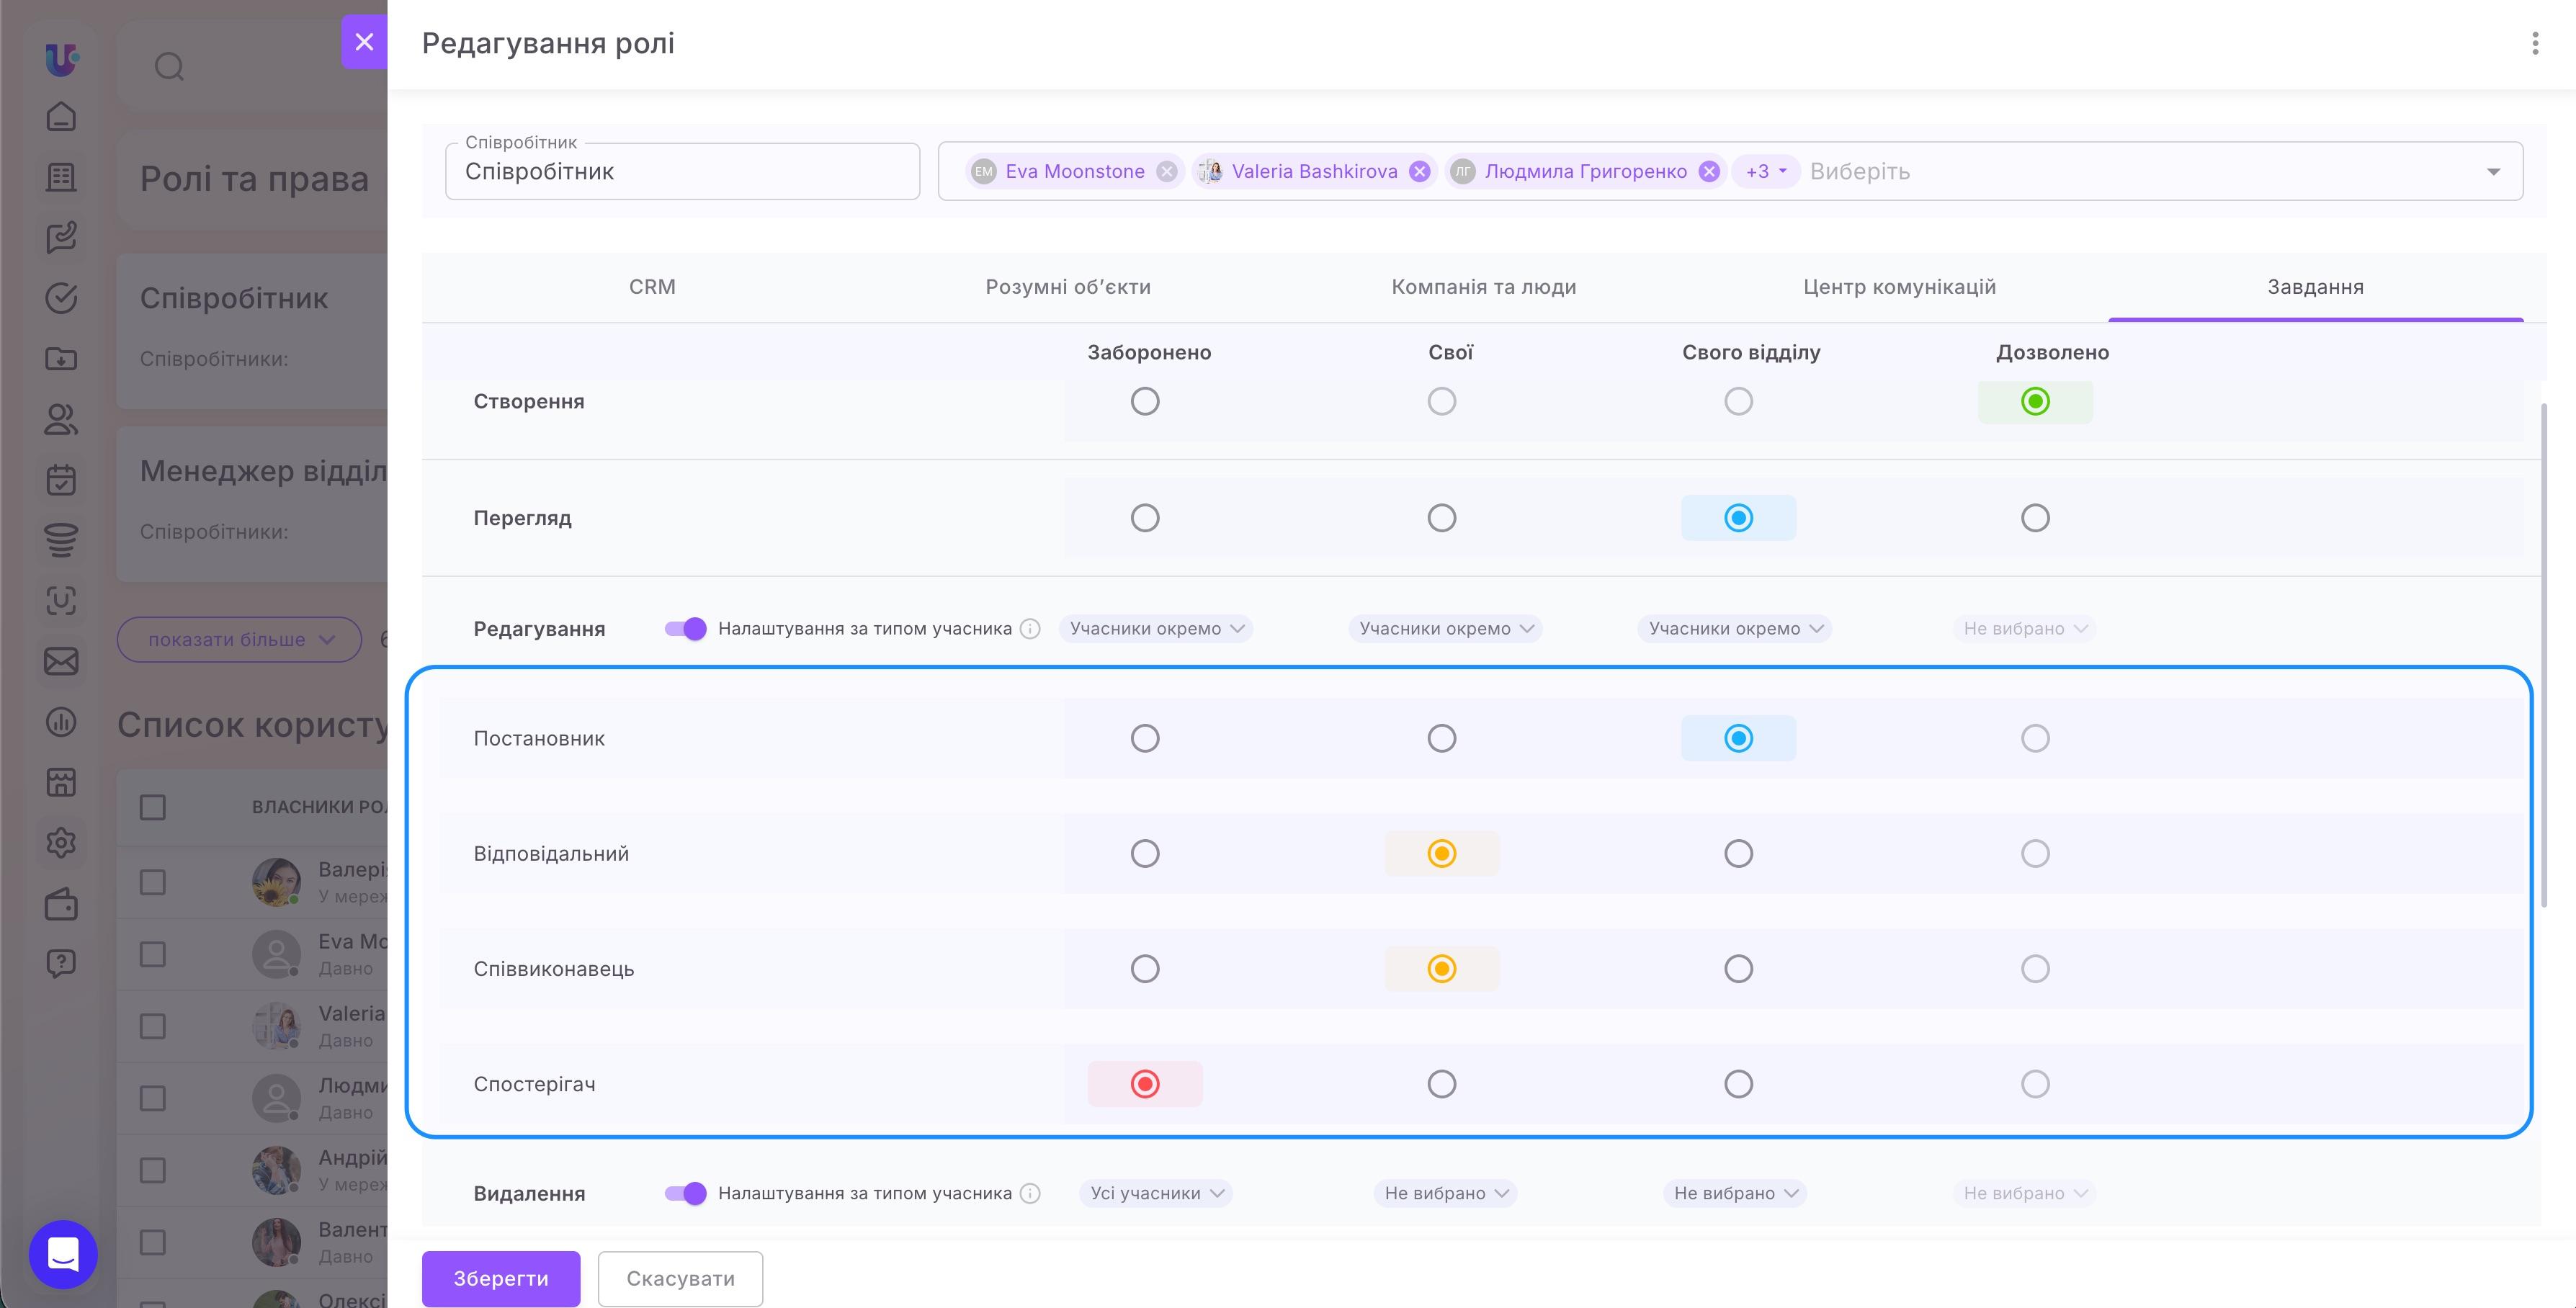
Task: Remove Людмила Григоренко chip from role
Action: [1709, 171]
